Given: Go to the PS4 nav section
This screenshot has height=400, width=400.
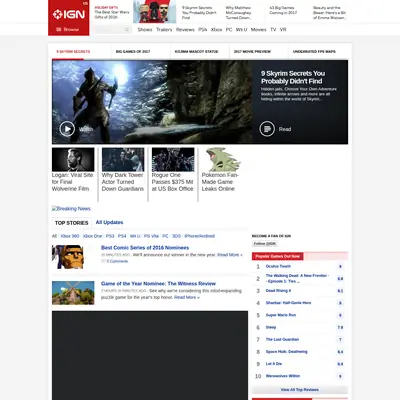Looking at the screenshot, I should coord(203,30).
